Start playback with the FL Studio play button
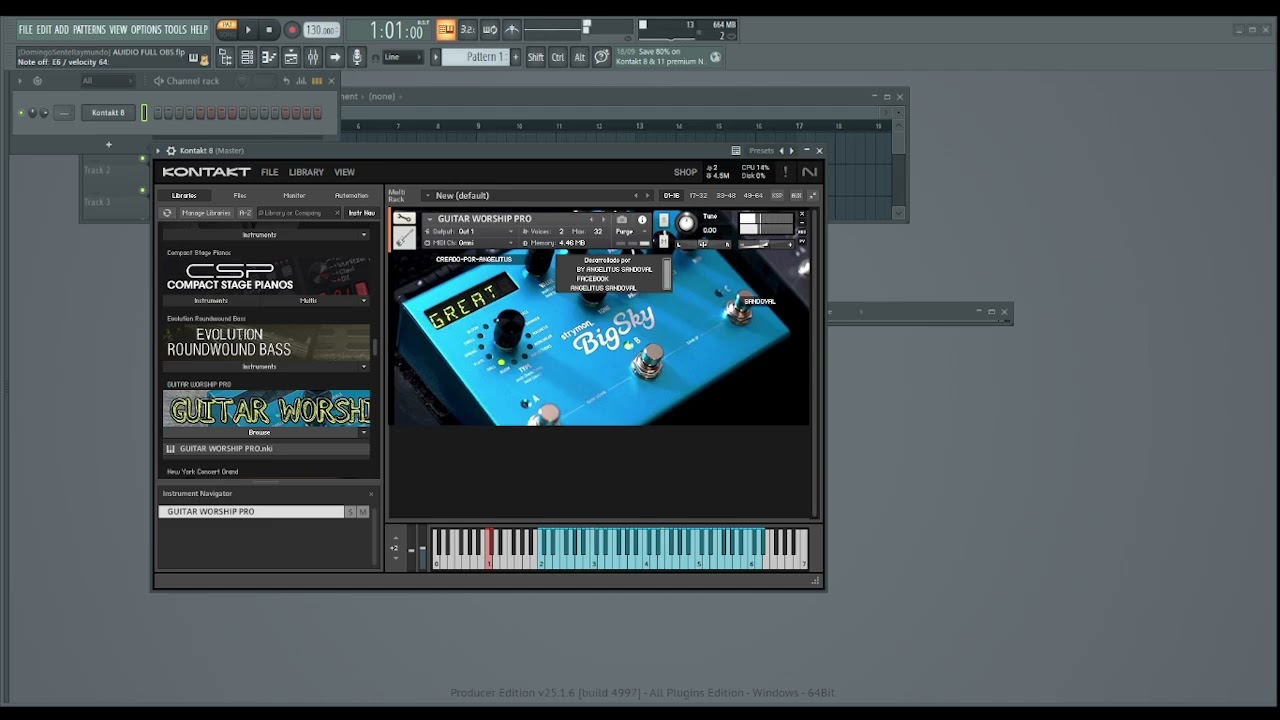Screen dimensions: 1280x720 tap(248, 30)
